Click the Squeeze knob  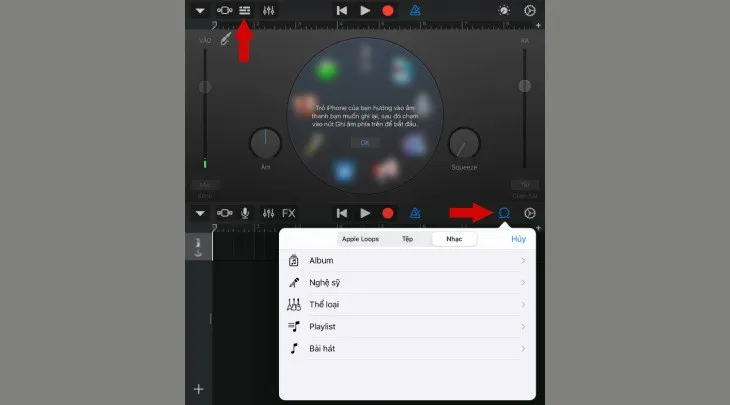[464, 143]
